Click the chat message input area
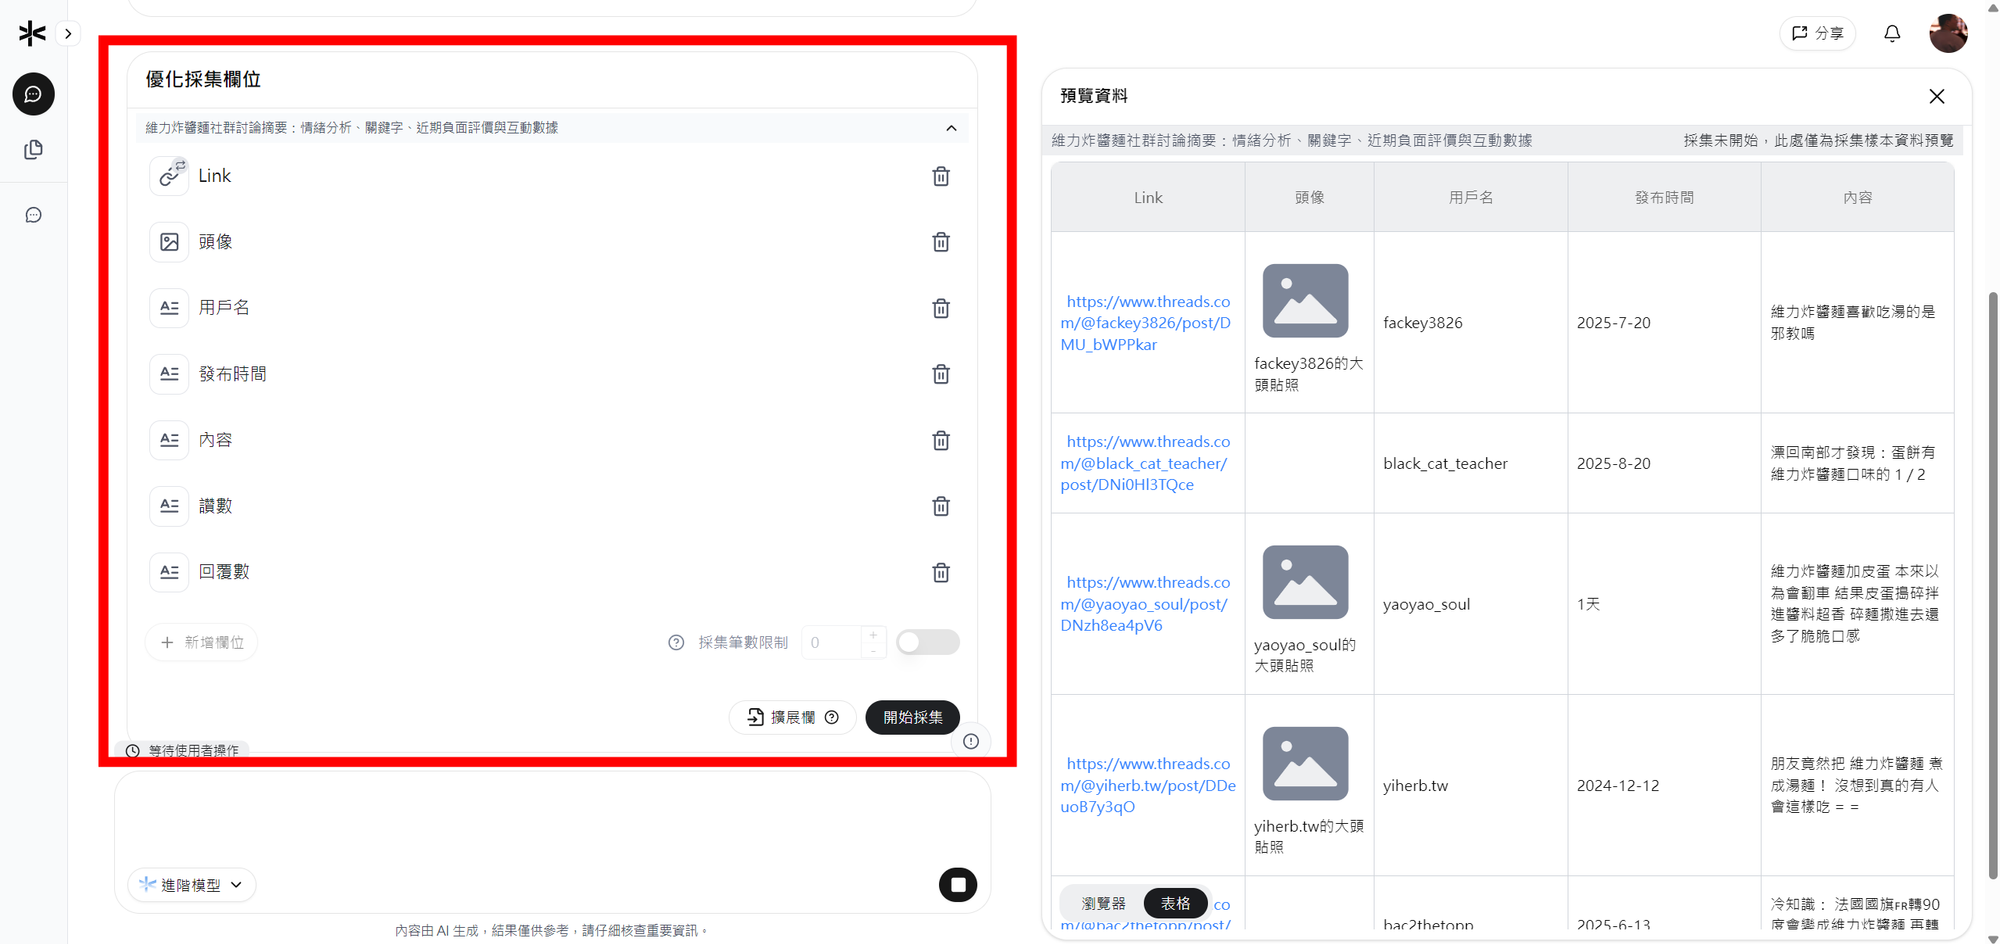The image size is (2000, 944). (x=552, y=818)
